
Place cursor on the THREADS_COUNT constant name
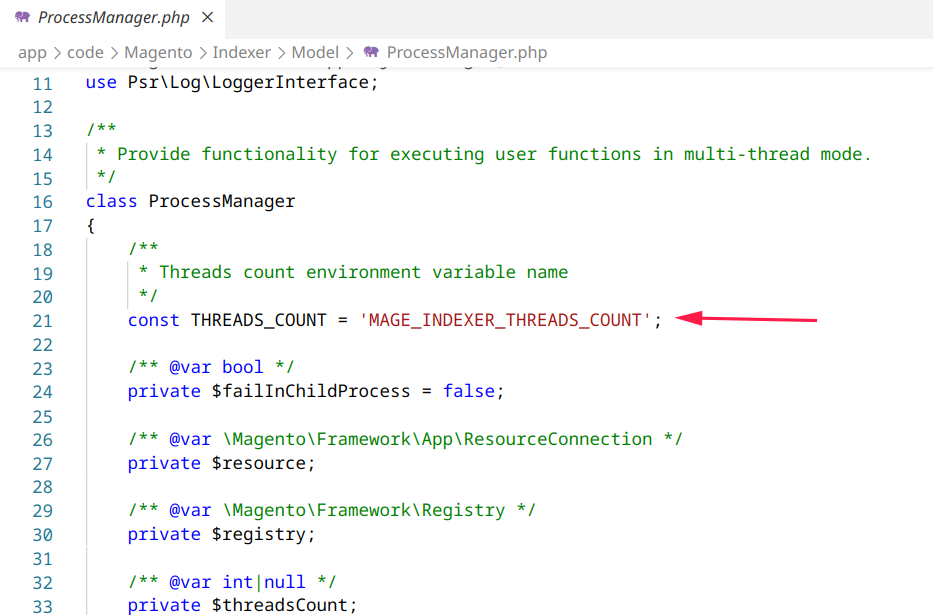point(258,320)
